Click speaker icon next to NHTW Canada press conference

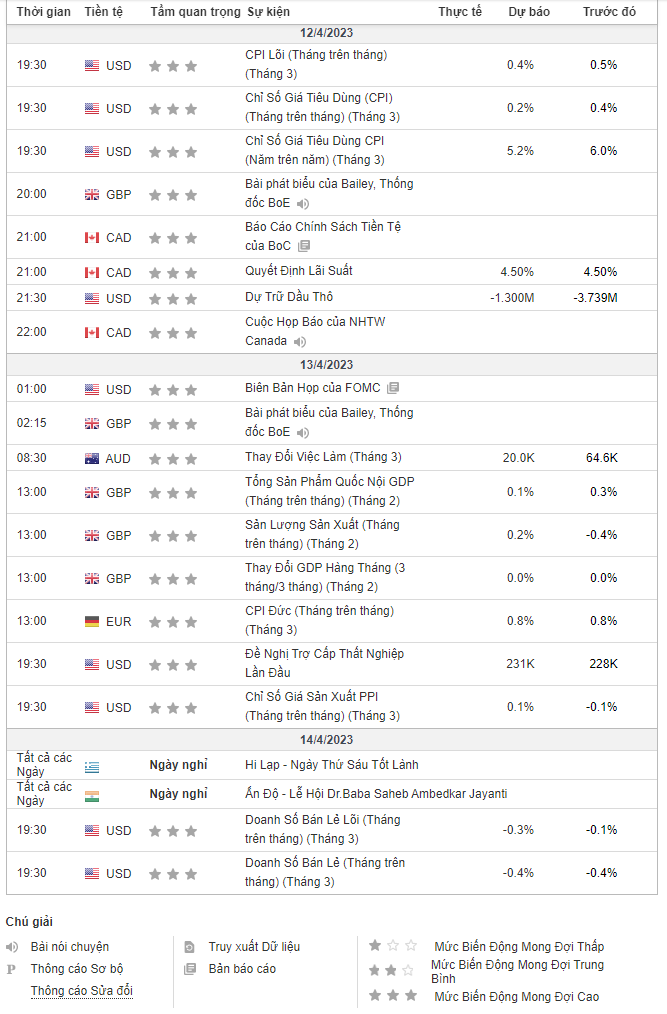[300, 342]
